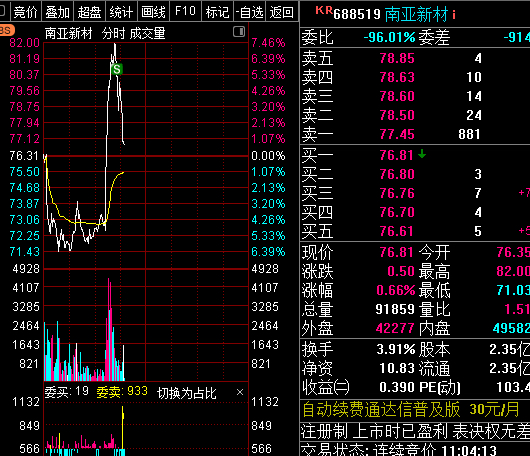
Task: Open F10 company info
Action: pos(185,12)
